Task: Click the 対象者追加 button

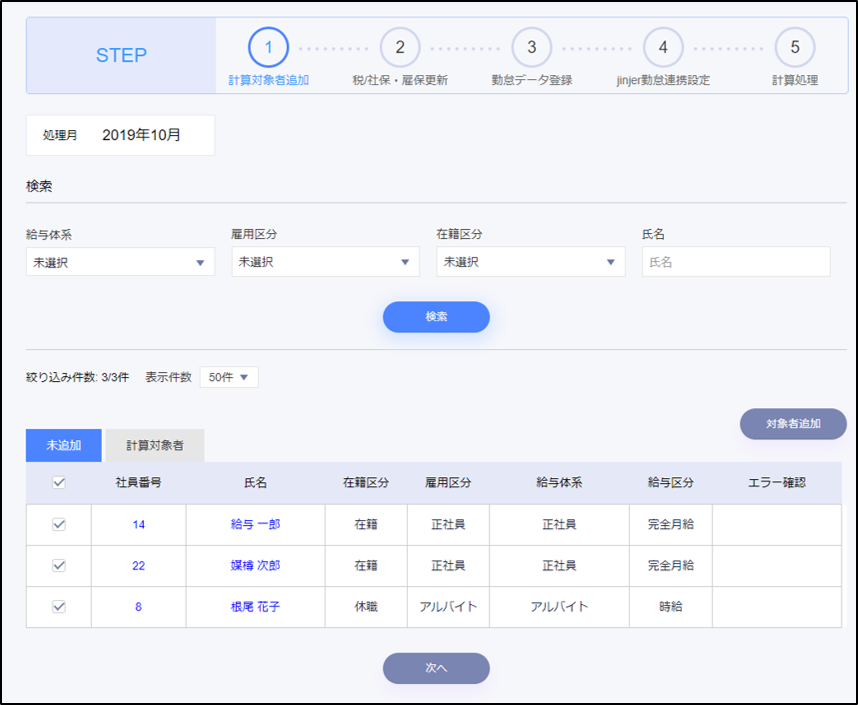Action: (x=793, y=424)
